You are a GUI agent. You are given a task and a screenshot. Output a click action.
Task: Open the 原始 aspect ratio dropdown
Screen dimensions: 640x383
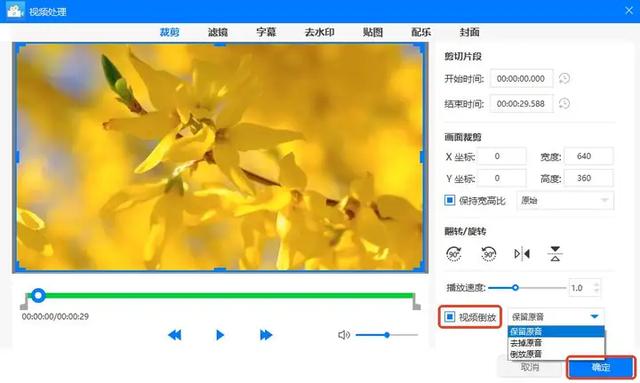click(x=565, y=200)
